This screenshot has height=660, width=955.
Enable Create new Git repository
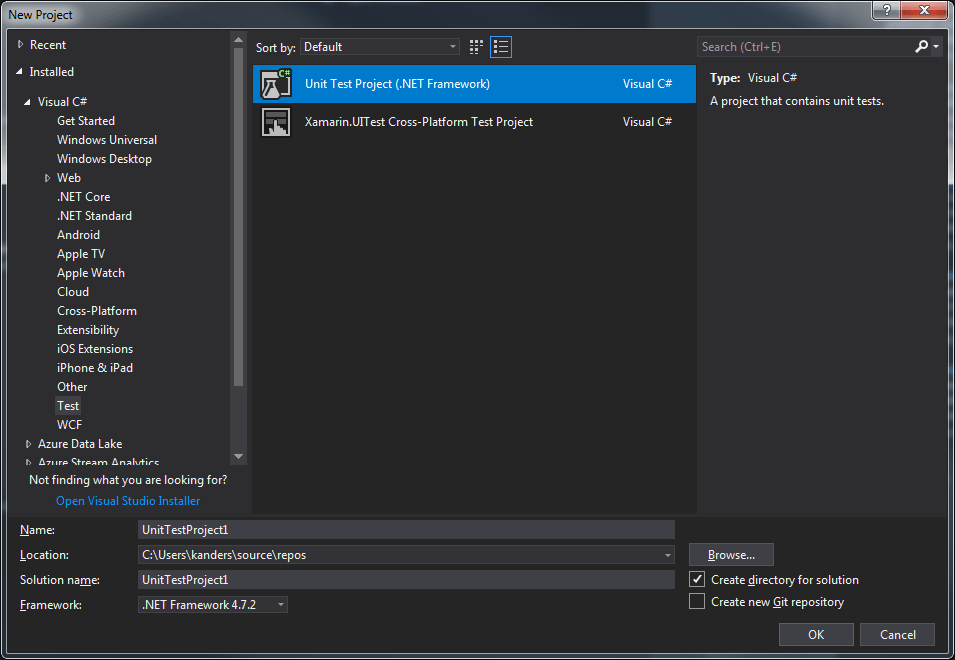pyautogui.click(x=698, y=602)
